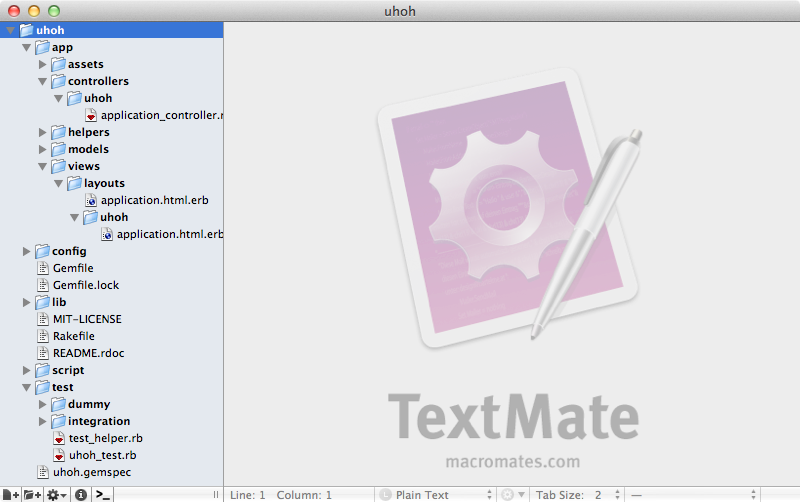Viewport: 800px width, 502px height.
Task: Click the sidebar resize grip in the bottom bar
Action: tap(216, 494)
